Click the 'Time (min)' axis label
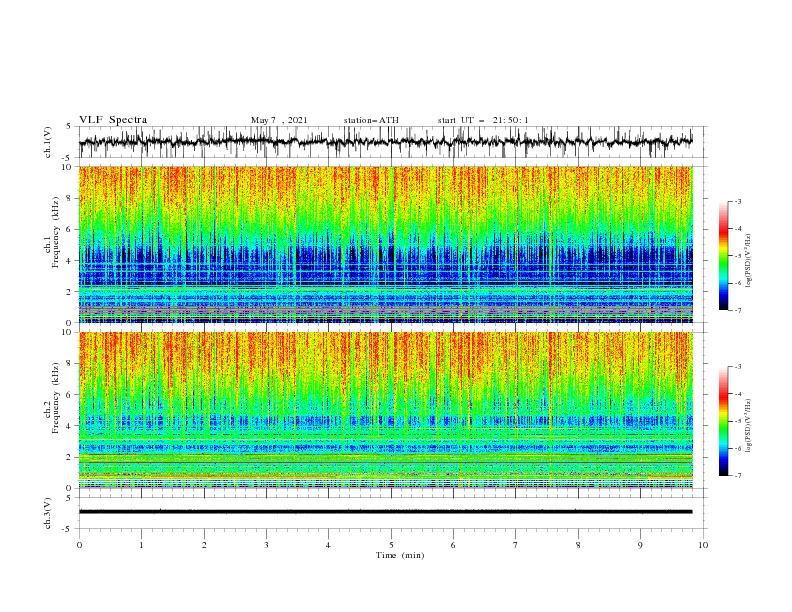Image resolution: width=792 pixels, height=612 pixels. 400,555
